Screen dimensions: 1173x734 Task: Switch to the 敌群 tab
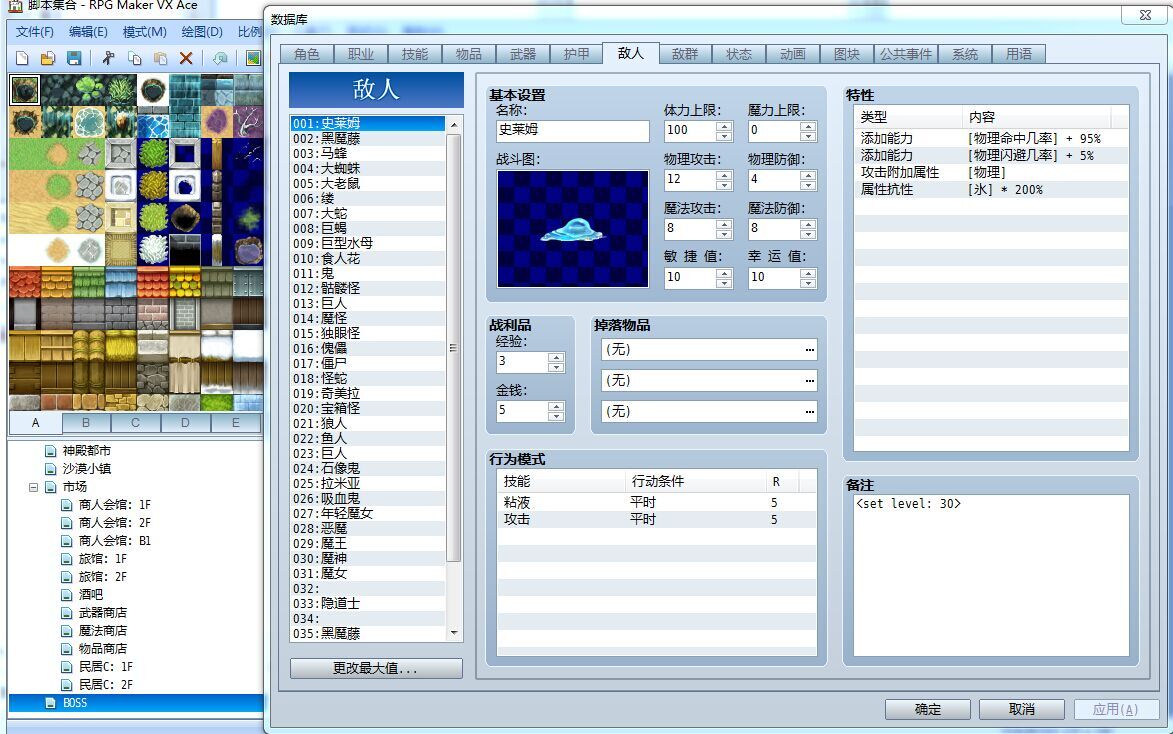coord(684,54)
